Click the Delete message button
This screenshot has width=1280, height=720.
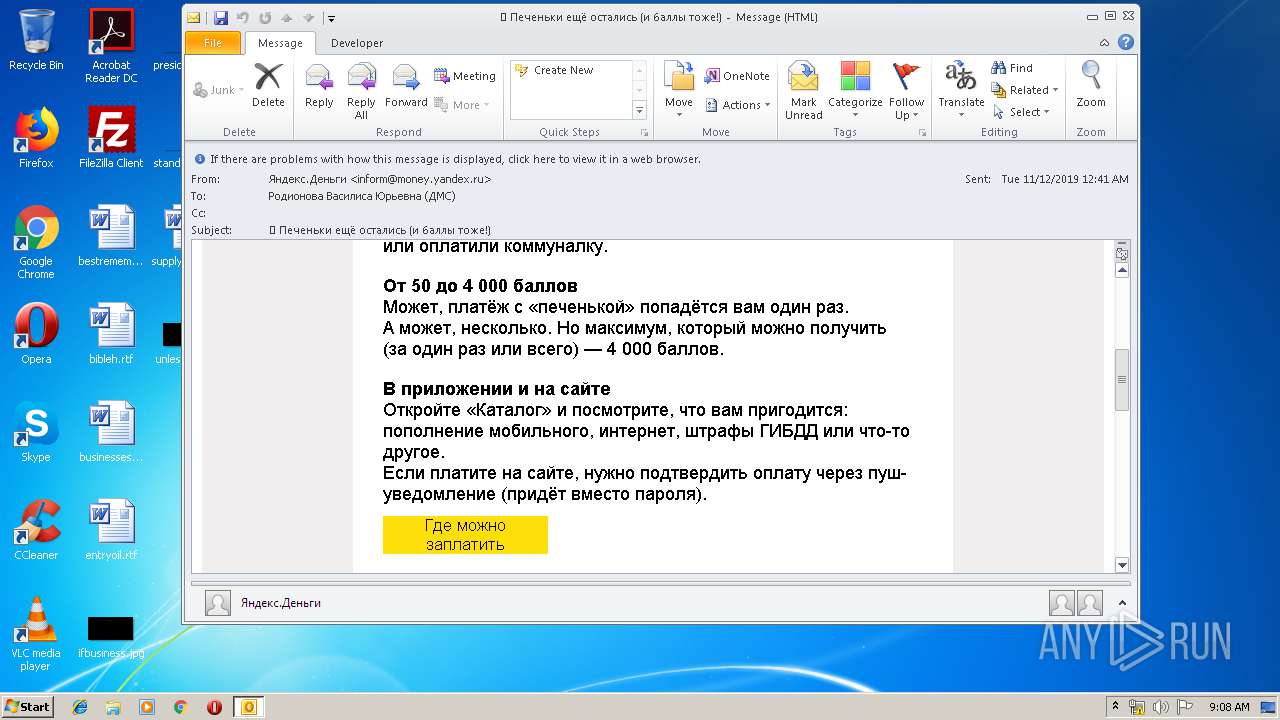coord(268,86)
